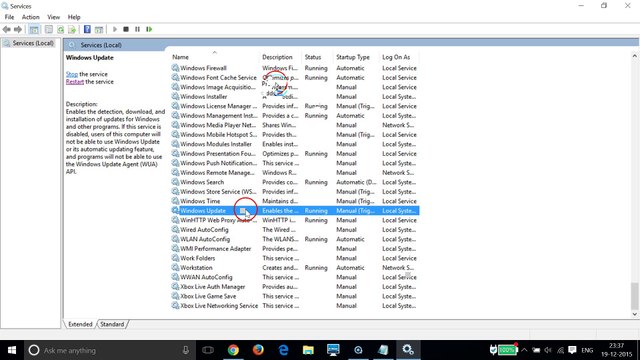Select Windows Mobile Hotspot Service row
The width and height of the screenshot is (640, 360).
click(x=295, y=135)
